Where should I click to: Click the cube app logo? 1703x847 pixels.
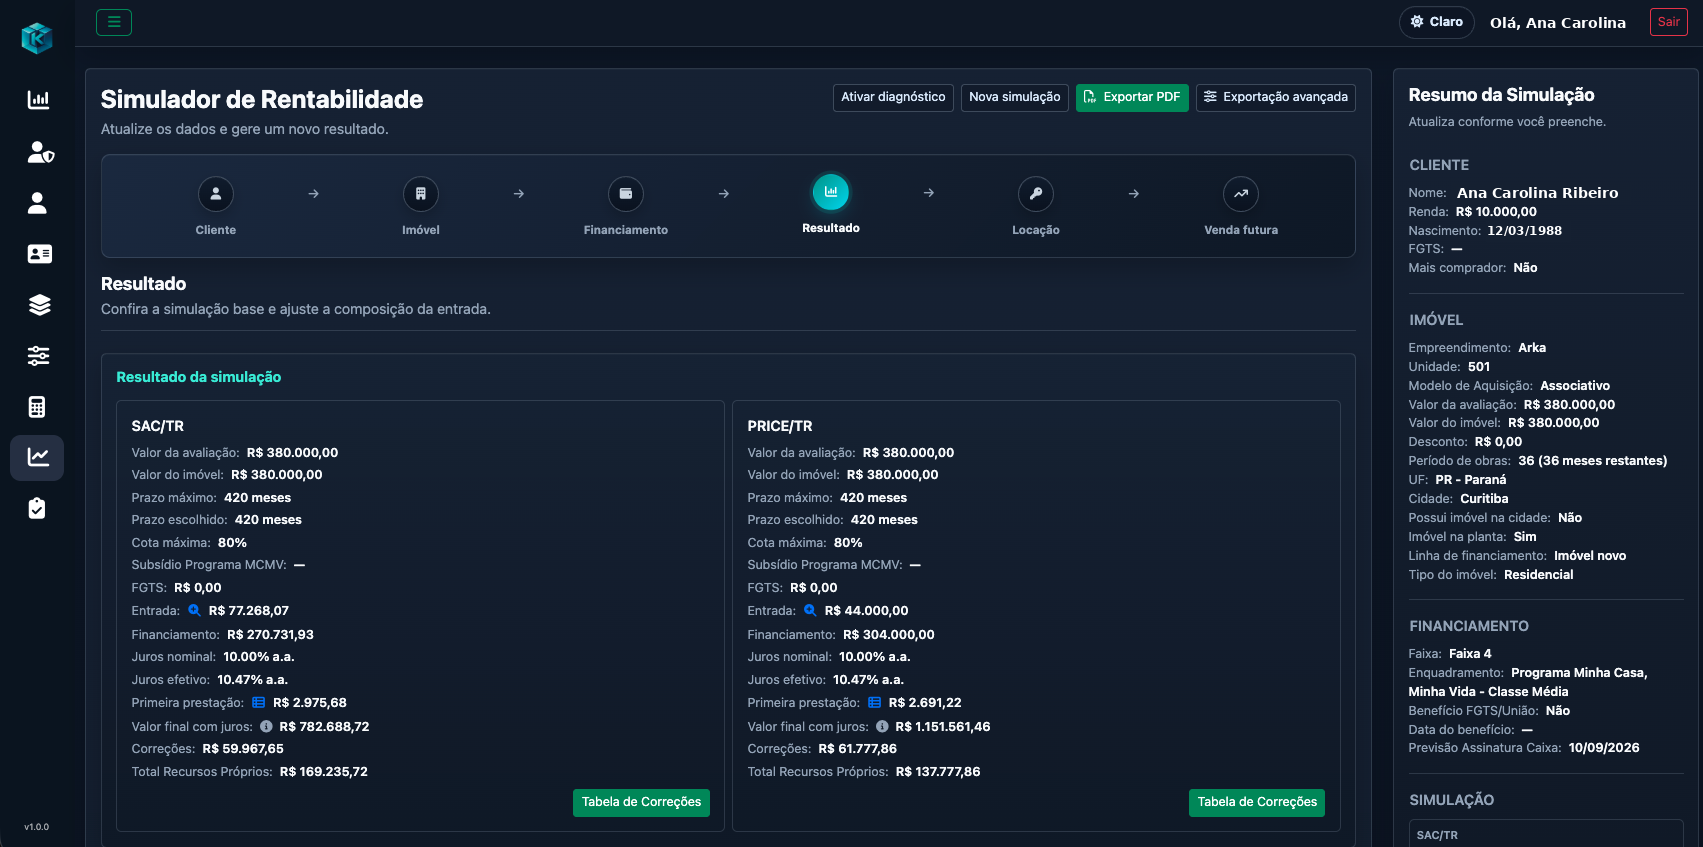coord(37,38)
